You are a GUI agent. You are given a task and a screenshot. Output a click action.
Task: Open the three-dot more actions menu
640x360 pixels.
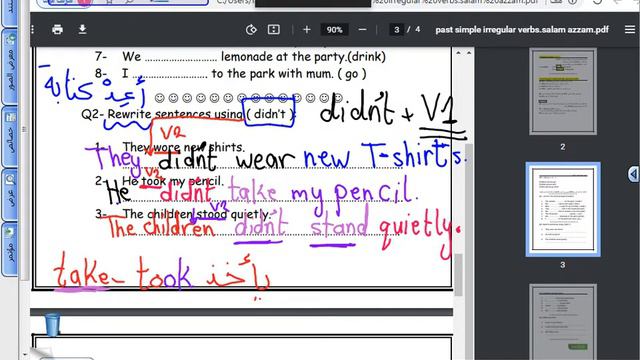pos(33,29)
